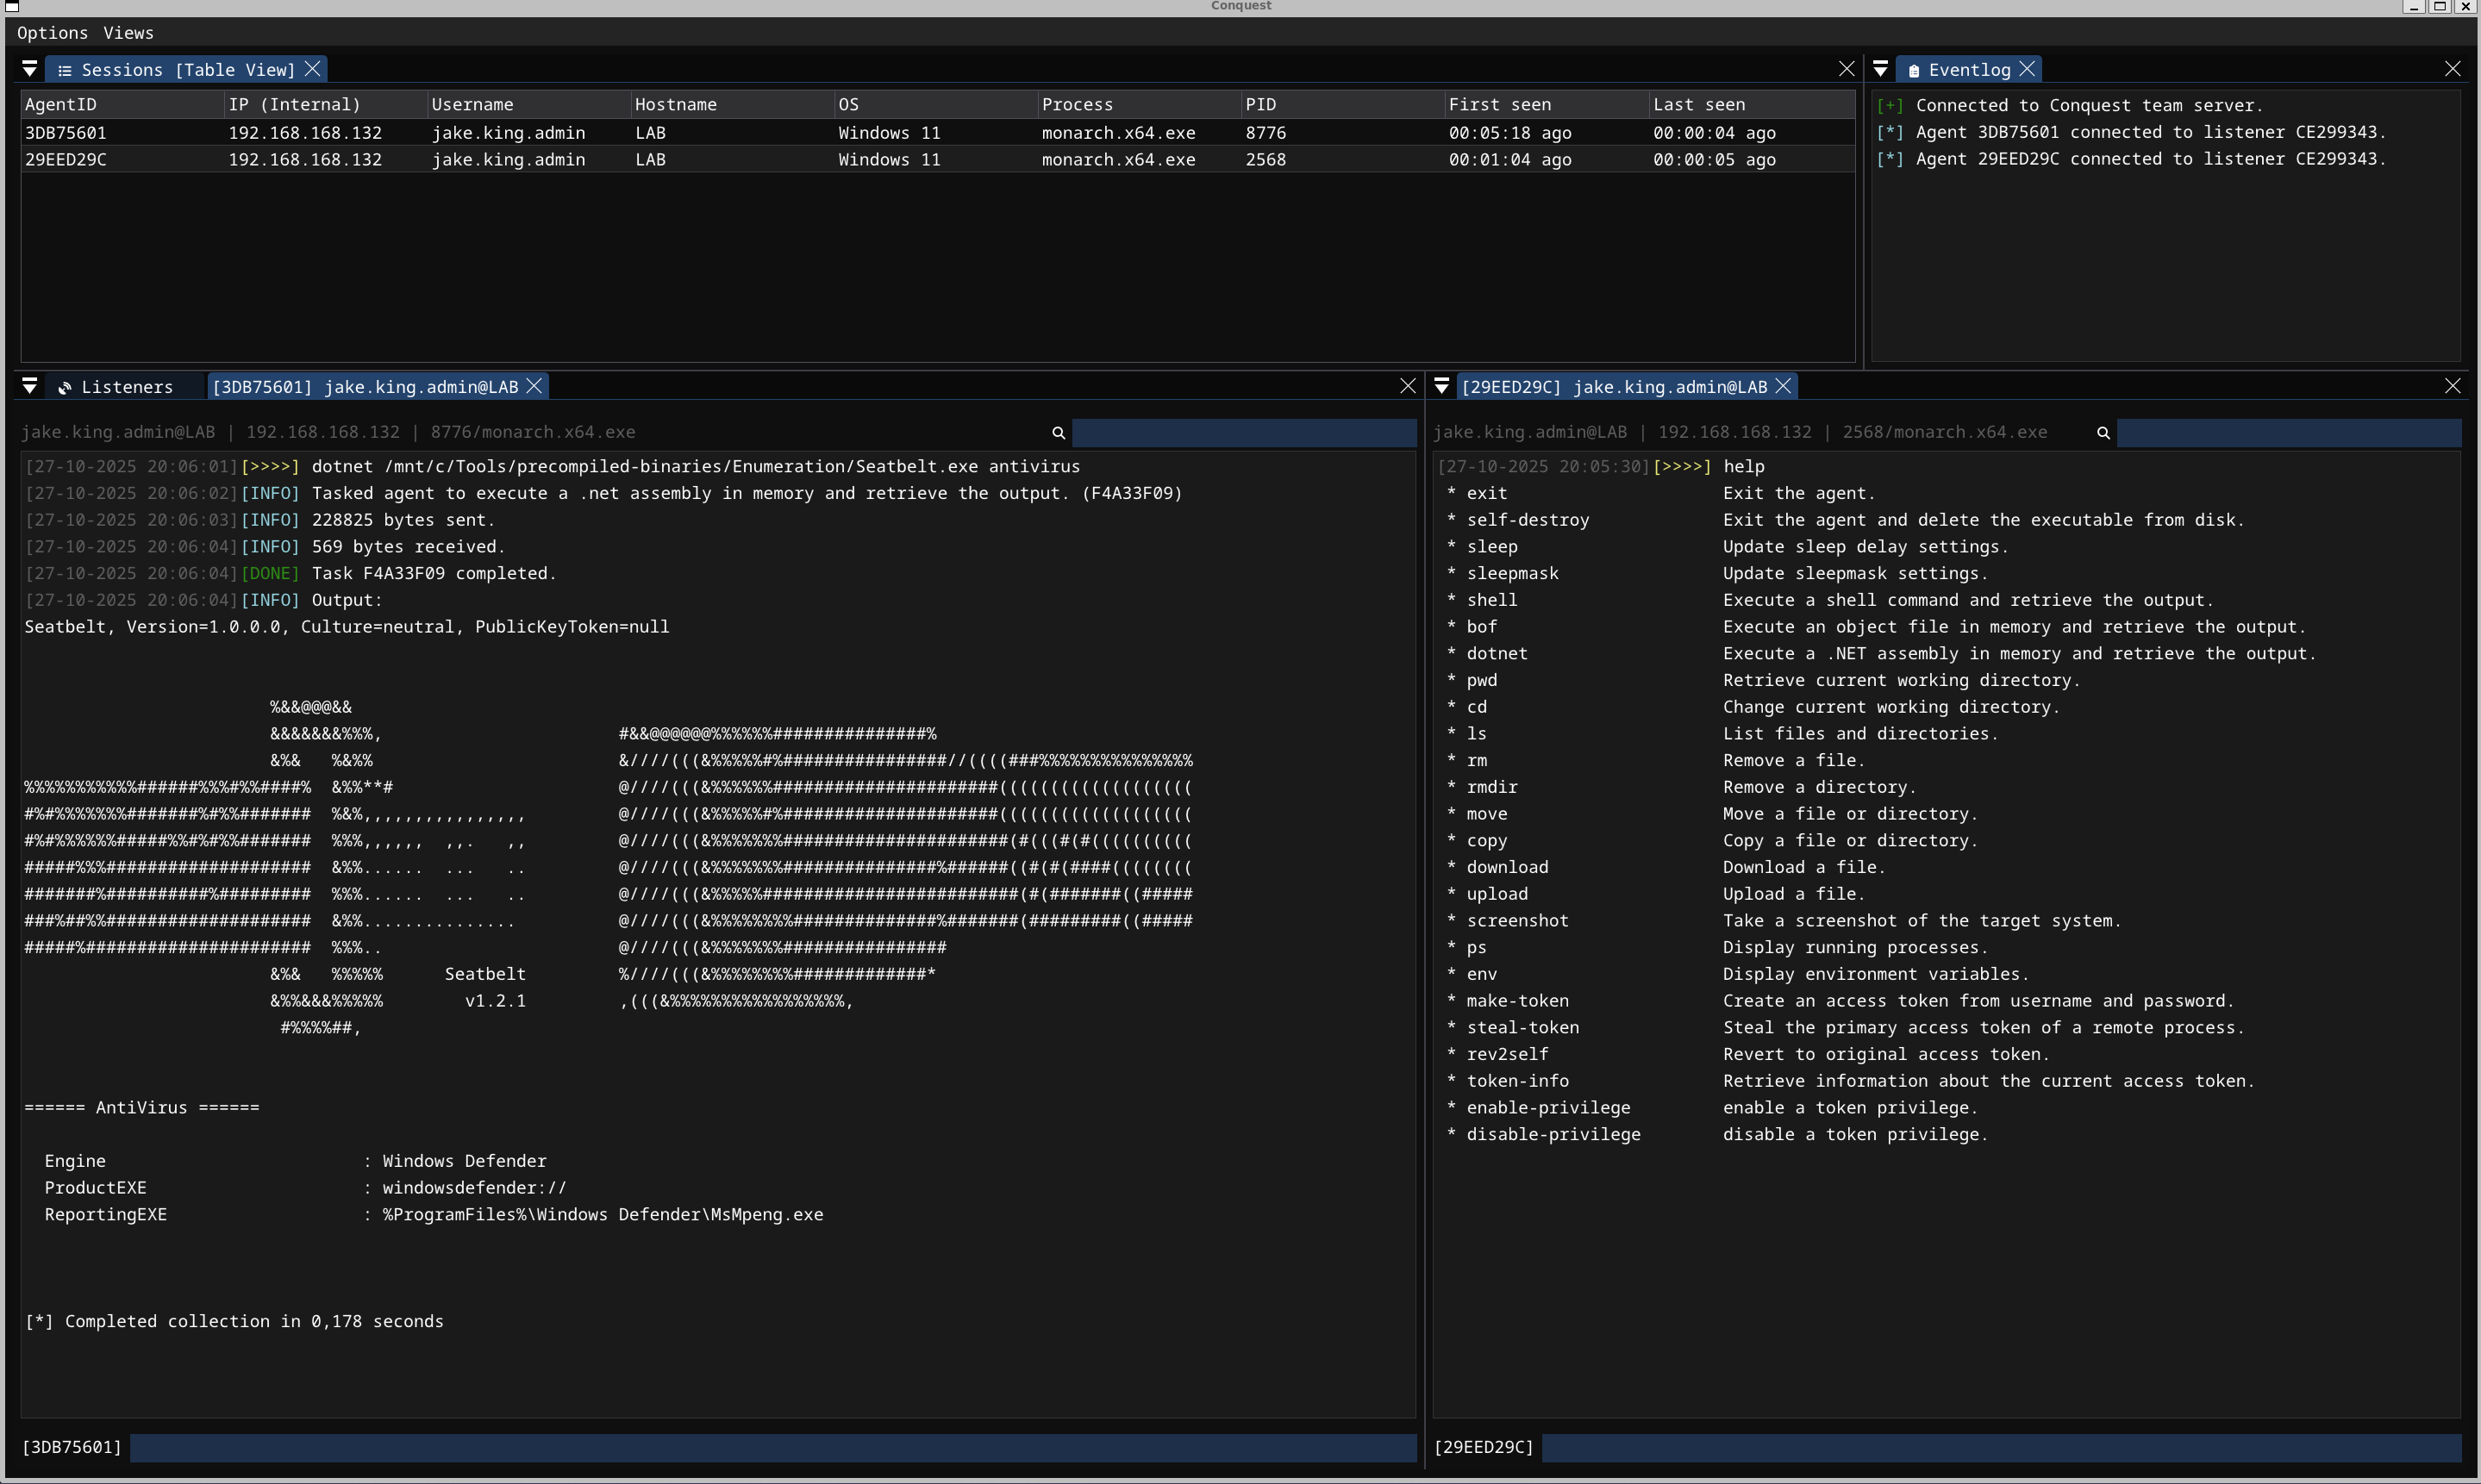Focus the 3DB75601 command input field

(772, 1447)
